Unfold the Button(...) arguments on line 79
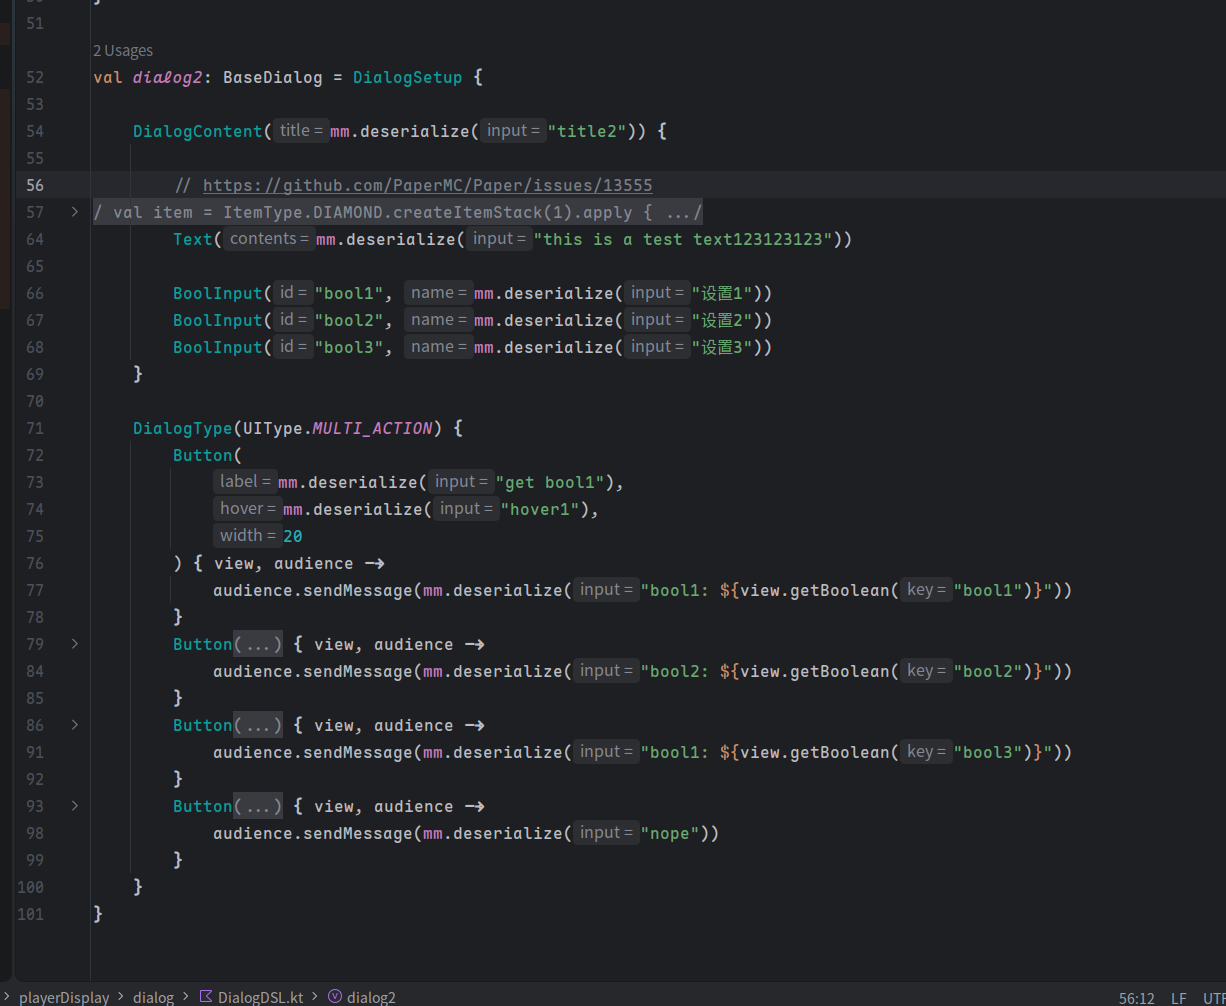This screenshot has width=1226, height=1006. (x=258, y=644)
